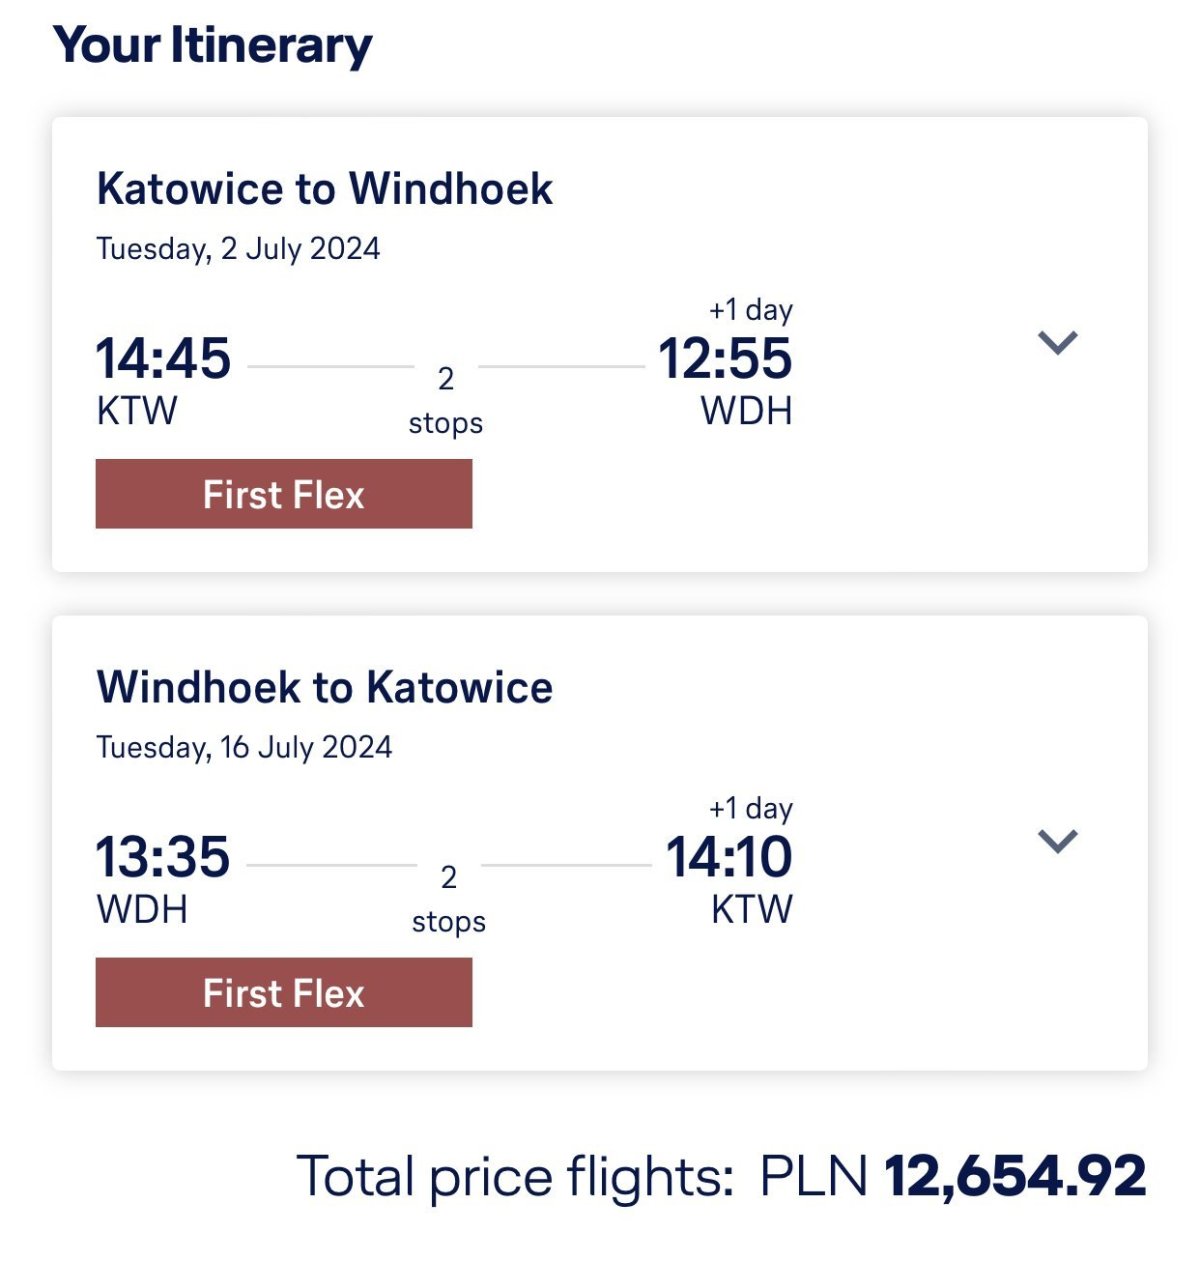Click the return flight's 2 stops label

pyautogui.click(x=448, y=898)
